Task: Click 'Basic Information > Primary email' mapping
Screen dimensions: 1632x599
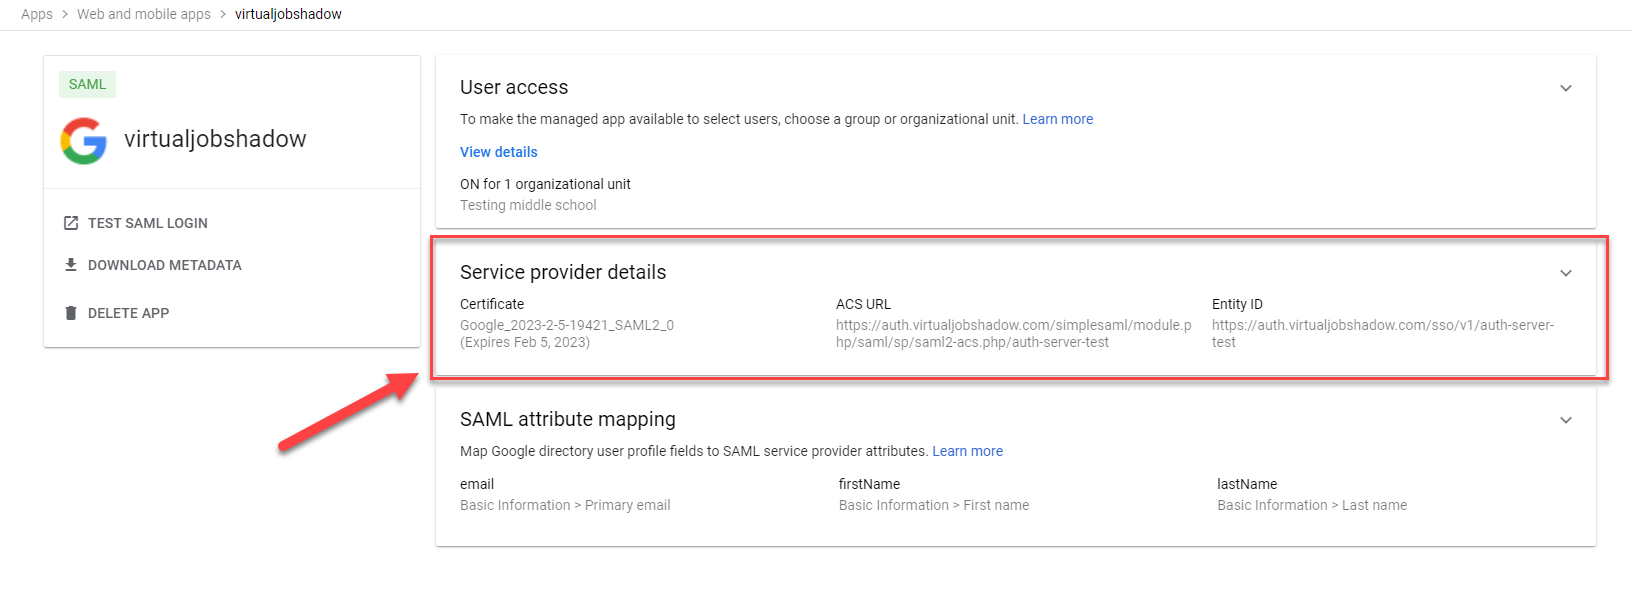Action: [x=565, y=505]
